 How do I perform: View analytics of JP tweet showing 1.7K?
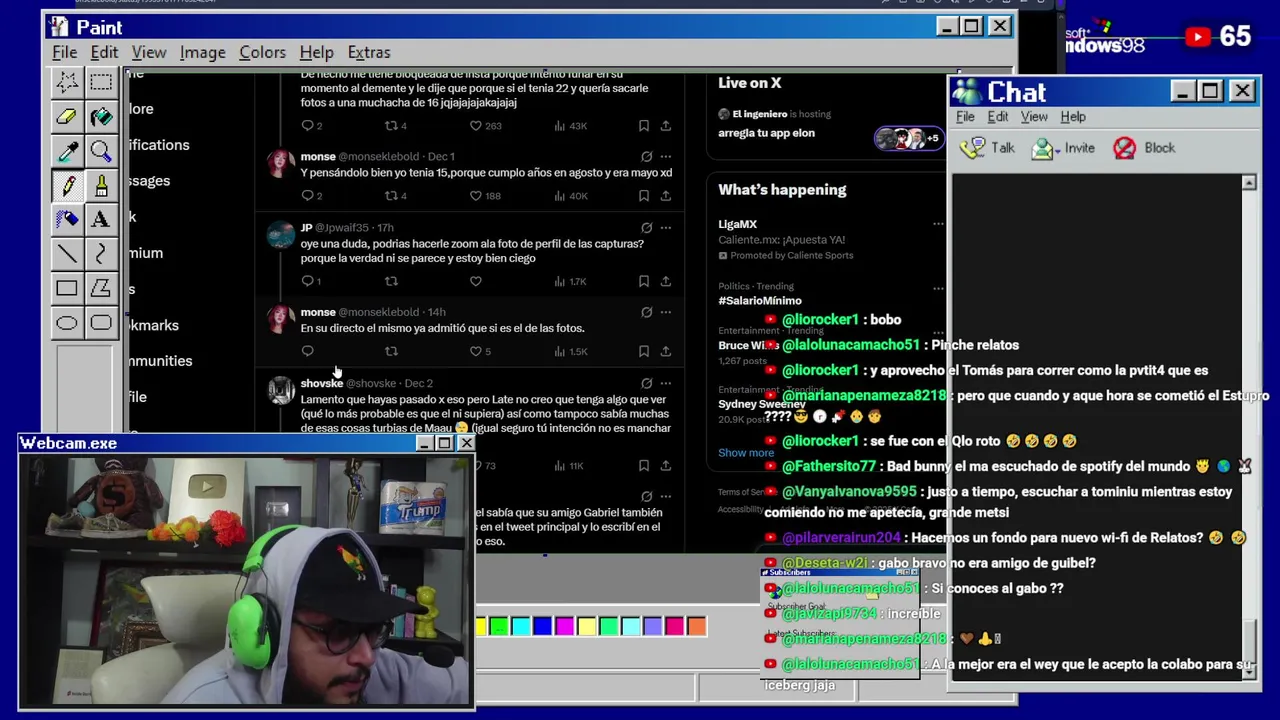tap(570, 281)
